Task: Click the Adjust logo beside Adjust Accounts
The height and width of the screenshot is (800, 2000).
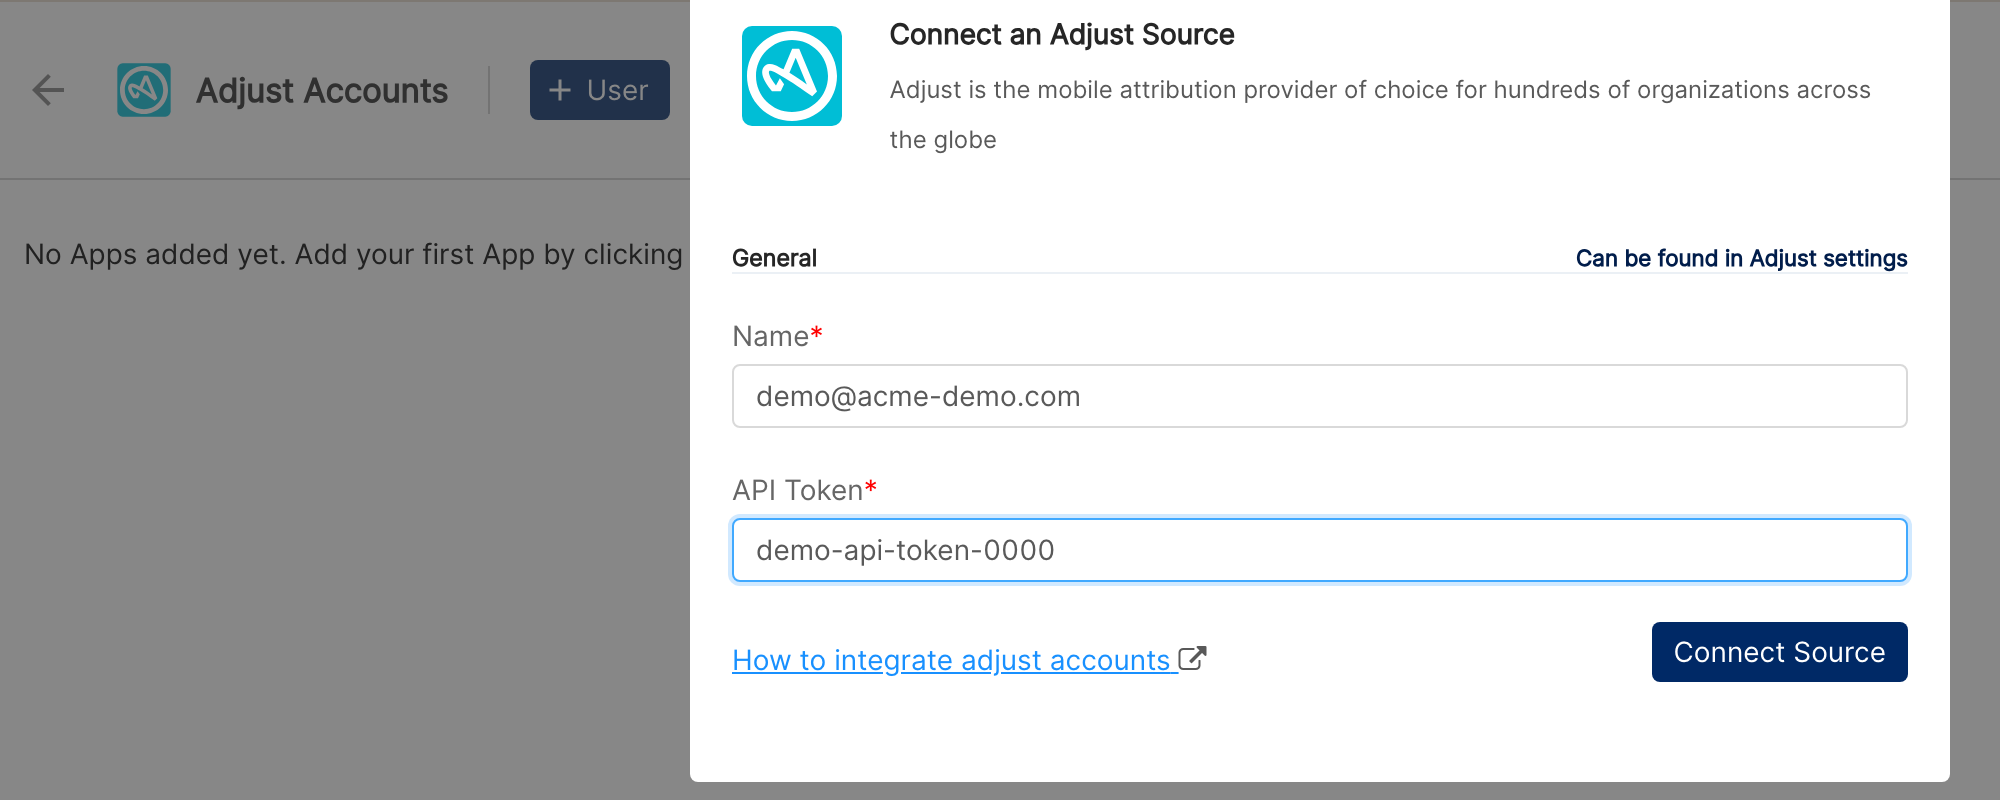Action: coord(144,90)
